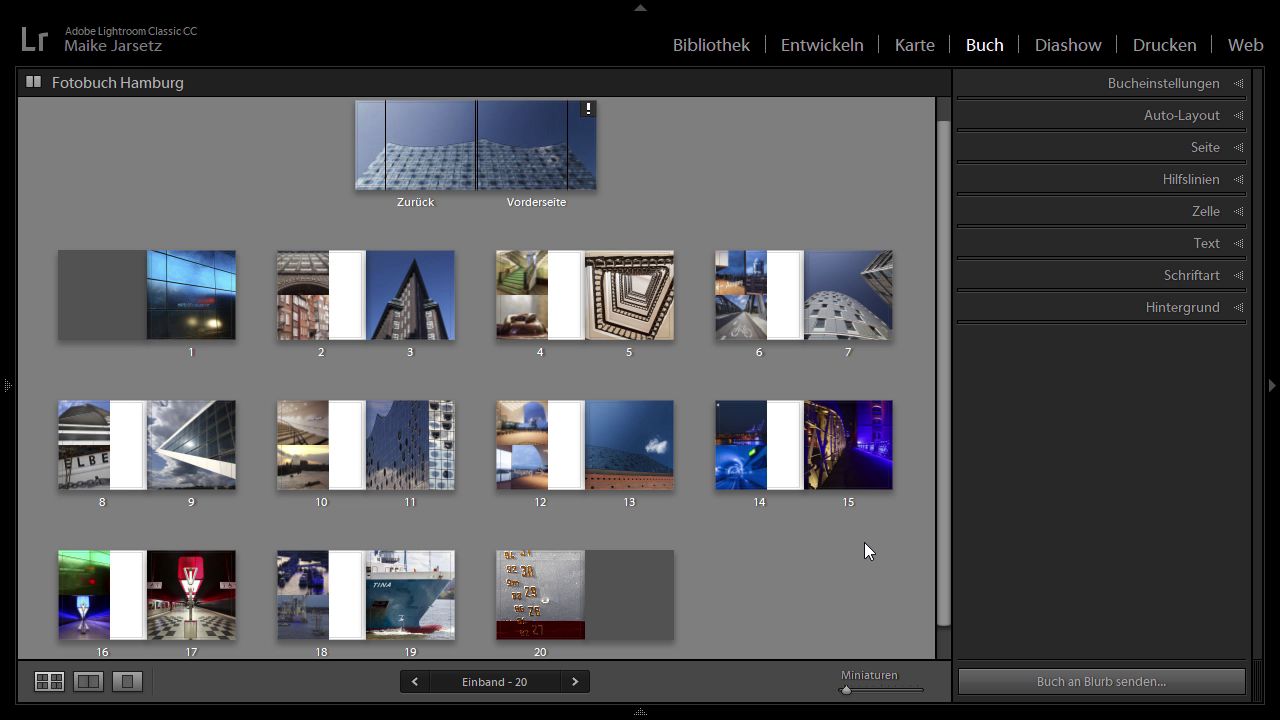The image size is (1280, 720).
Task: Select page 19 ship thumbnail
Action: coord(410,595)
